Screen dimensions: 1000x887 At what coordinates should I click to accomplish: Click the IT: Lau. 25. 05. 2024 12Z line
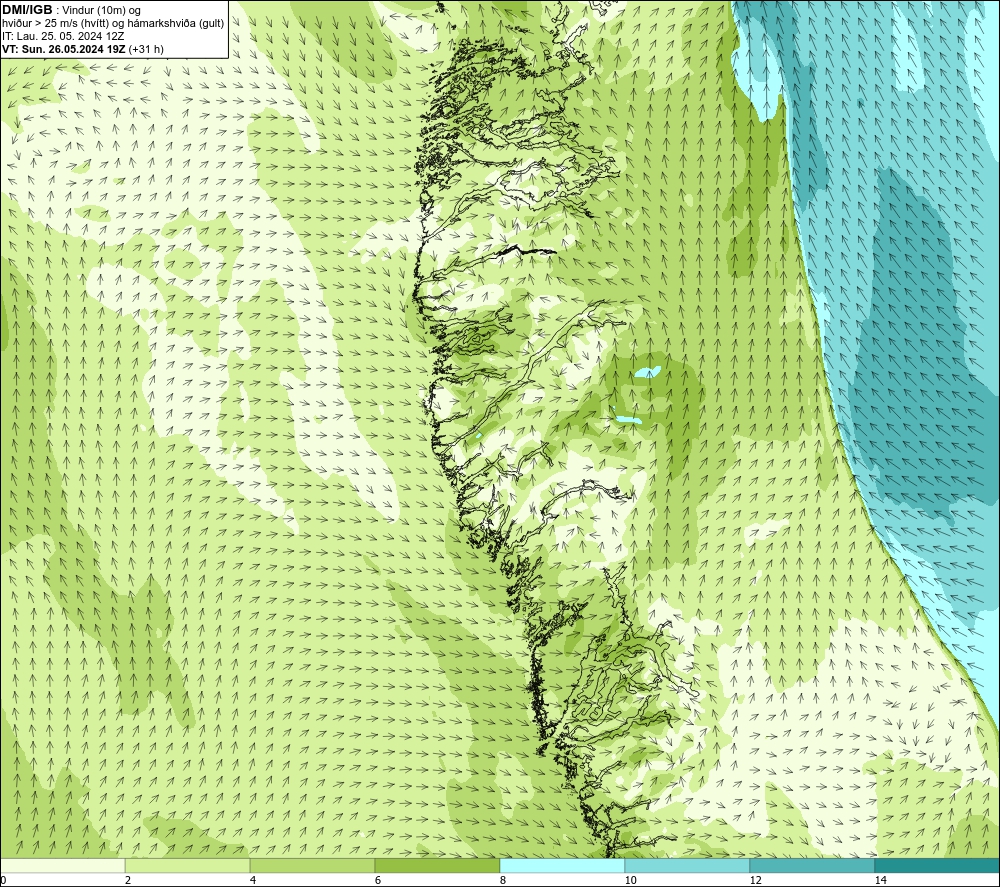(63, 36)
